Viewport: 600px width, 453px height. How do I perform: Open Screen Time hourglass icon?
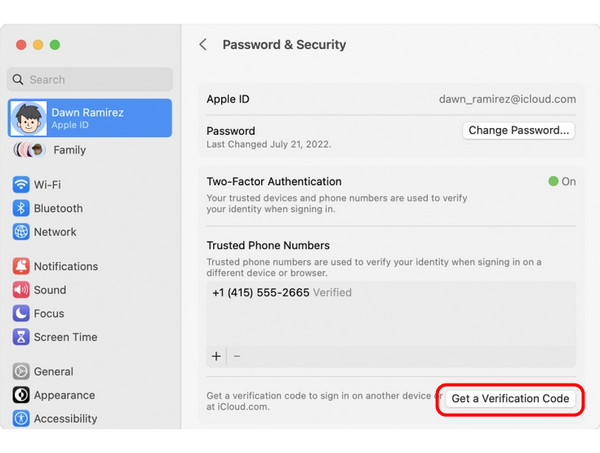tap(21, 337)
